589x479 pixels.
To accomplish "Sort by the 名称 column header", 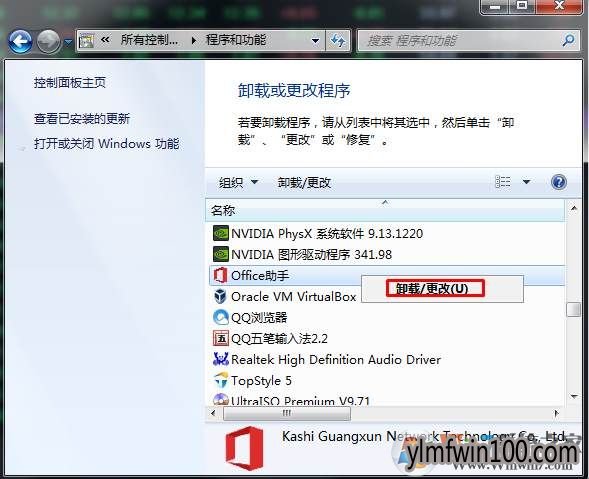I will (x=385, y=210).
